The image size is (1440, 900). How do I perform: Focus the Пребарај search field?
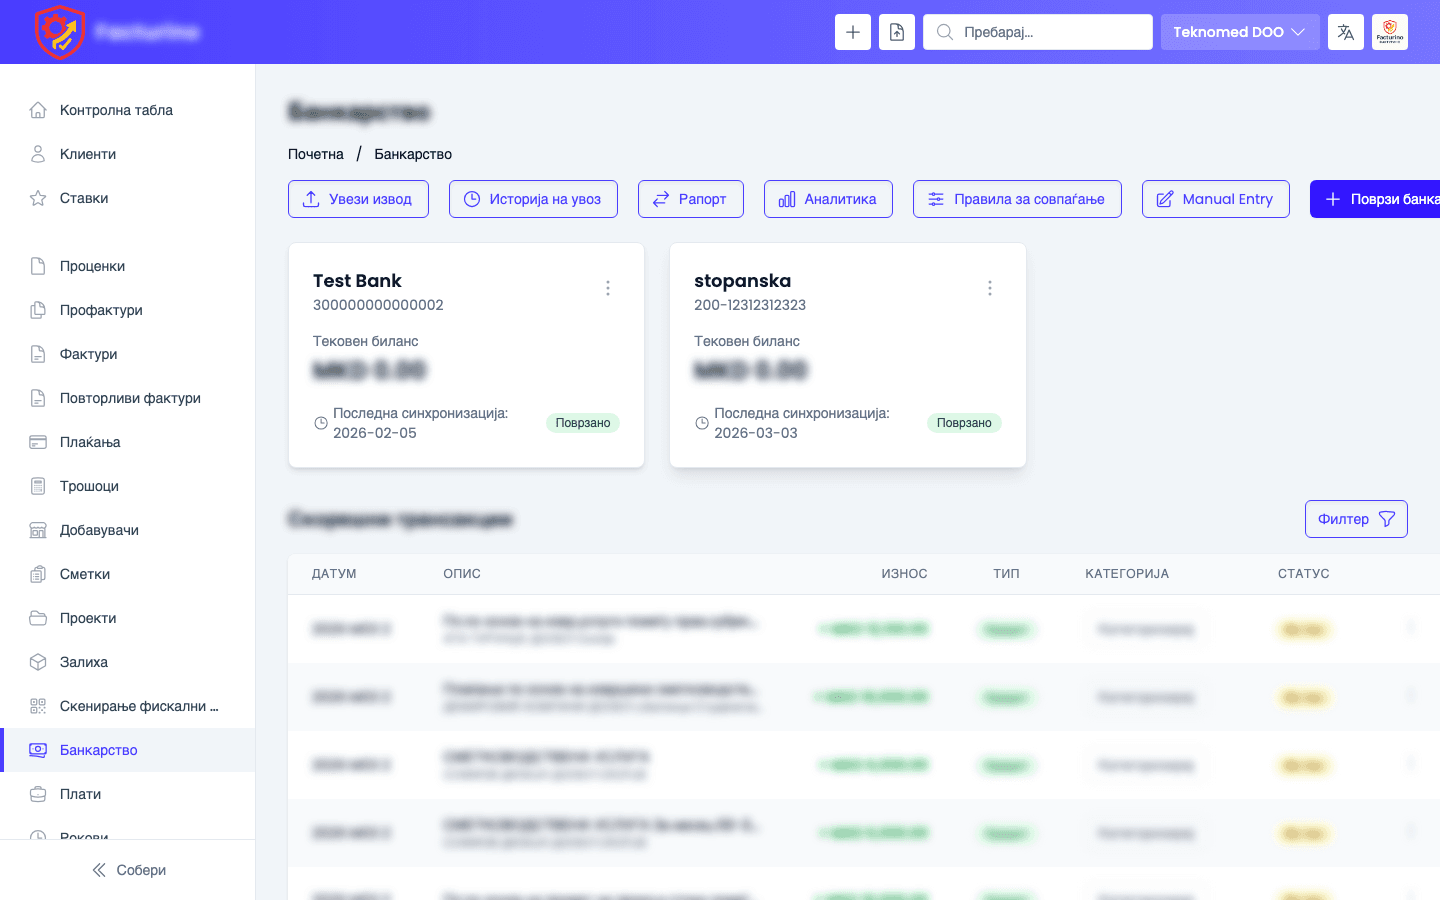(1050, 32)
